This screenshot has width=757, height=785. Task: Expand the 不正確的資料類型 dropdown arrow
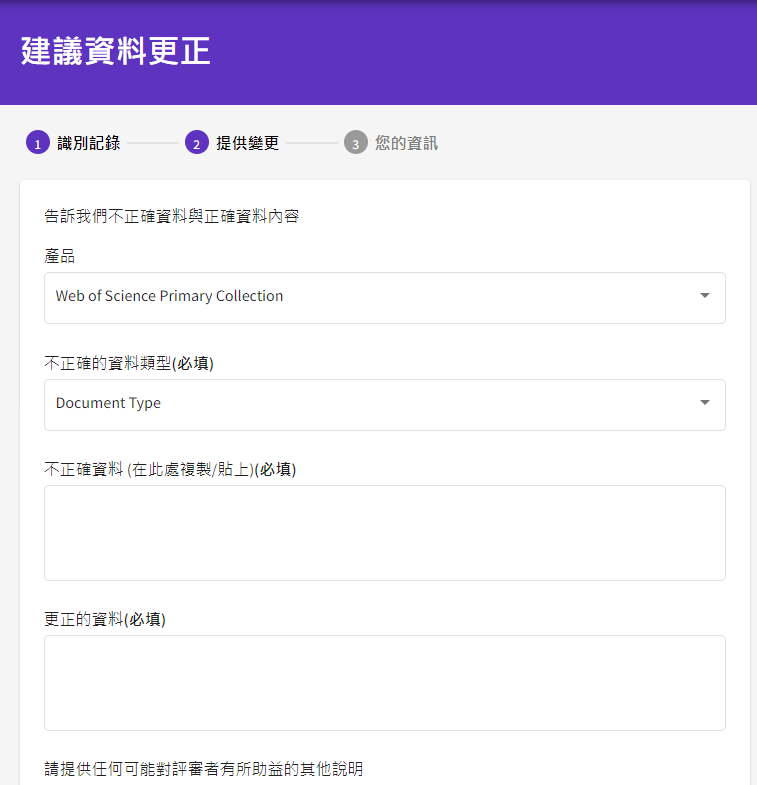[704, 403]
